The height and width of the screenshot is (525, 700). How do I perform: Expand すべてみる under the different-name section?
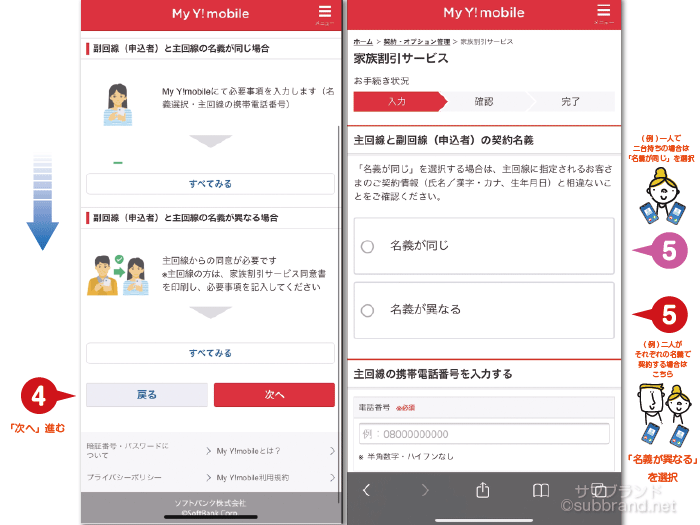pyautogui.click(x=210, y=353)
